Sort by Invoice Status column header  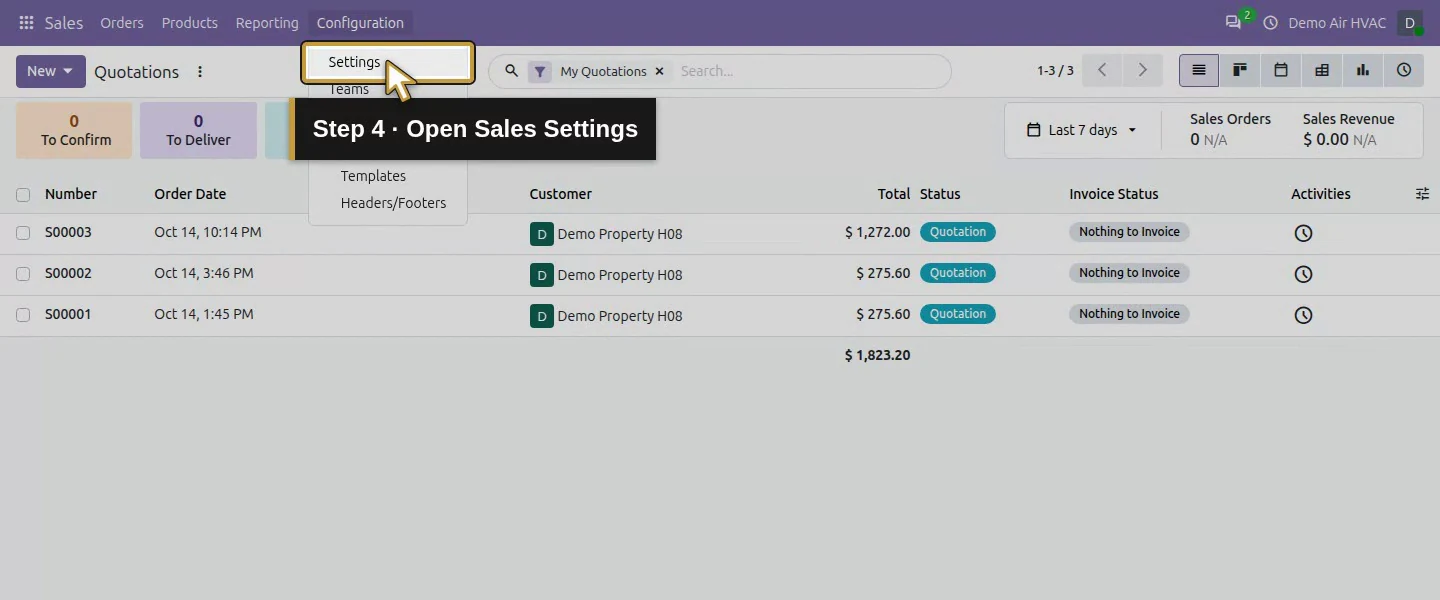coord(1114,194)
